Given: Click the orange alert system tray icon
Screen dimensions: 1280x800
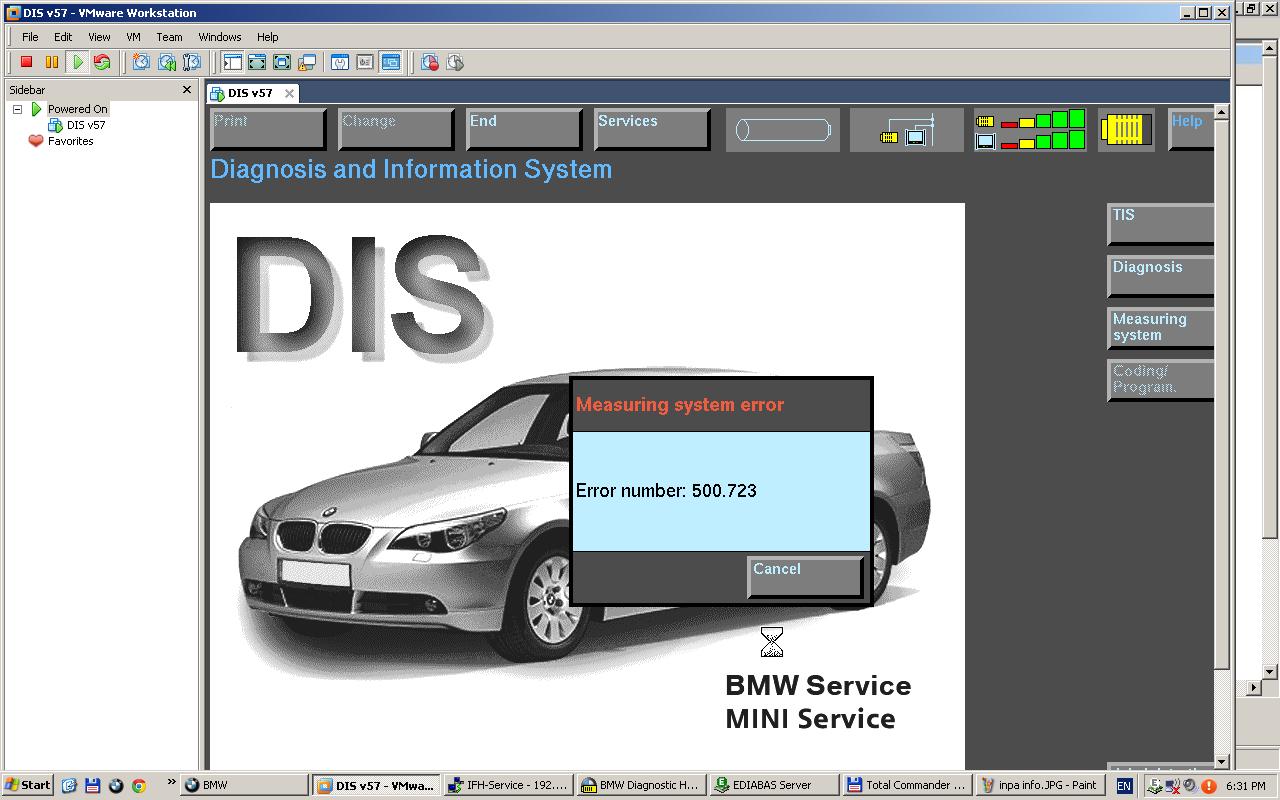Looking at the screenshot, I should pos(1208,786).
